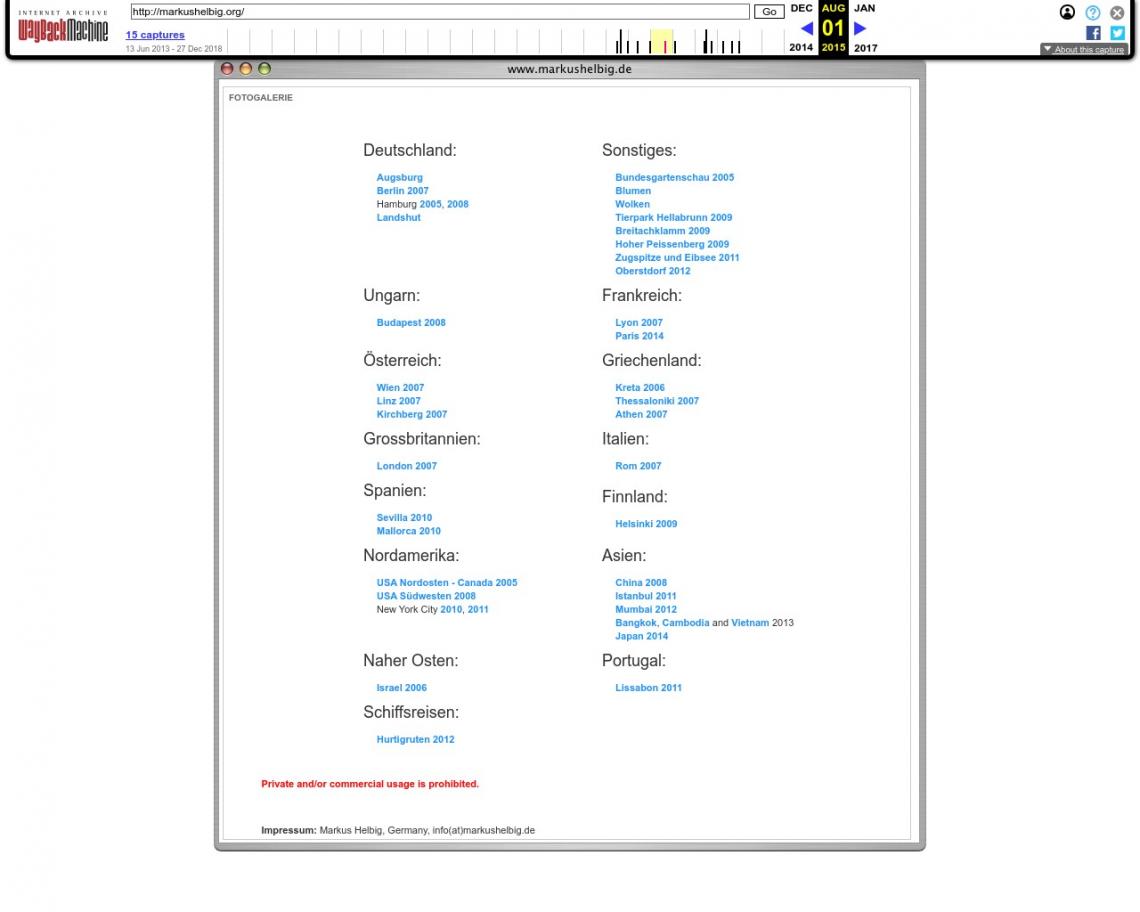Open China 2008 gallery
The width and height of the screenshot is (1140, 912).
(641, 583)
